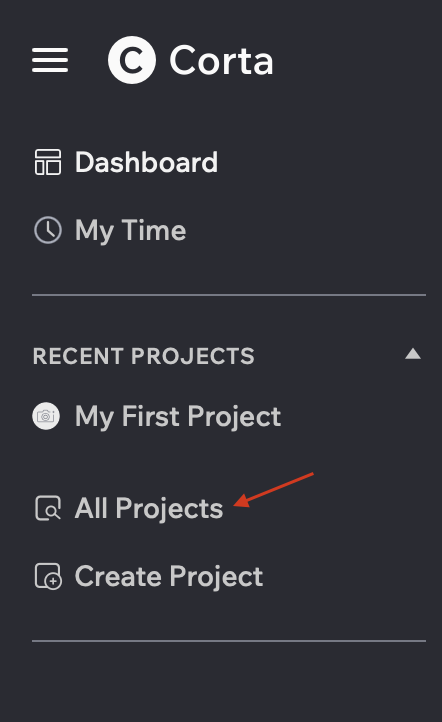Open the Dashboard page
Viewport: 442px width, 722px height.
[x=146, y=162]
